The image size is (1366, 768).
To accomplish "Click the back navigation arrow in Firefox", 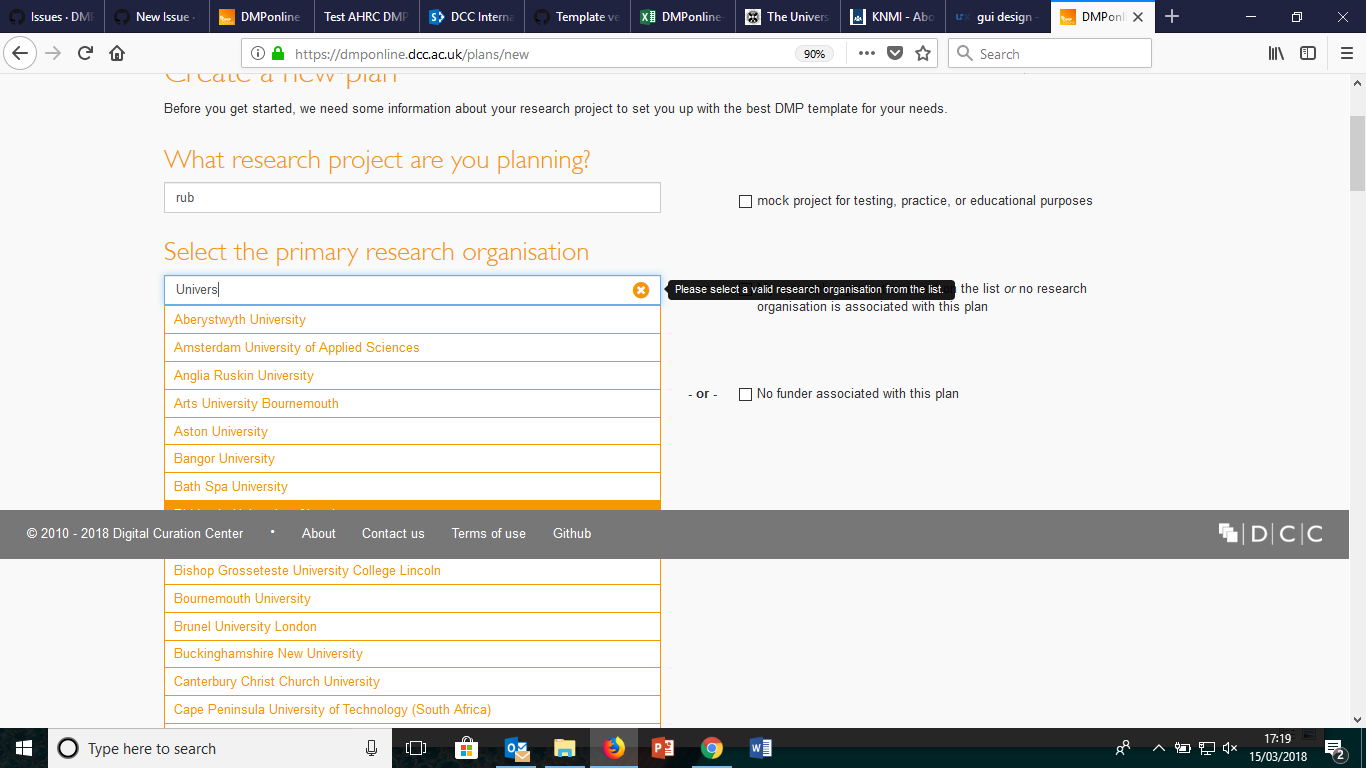I will (20, 53).
